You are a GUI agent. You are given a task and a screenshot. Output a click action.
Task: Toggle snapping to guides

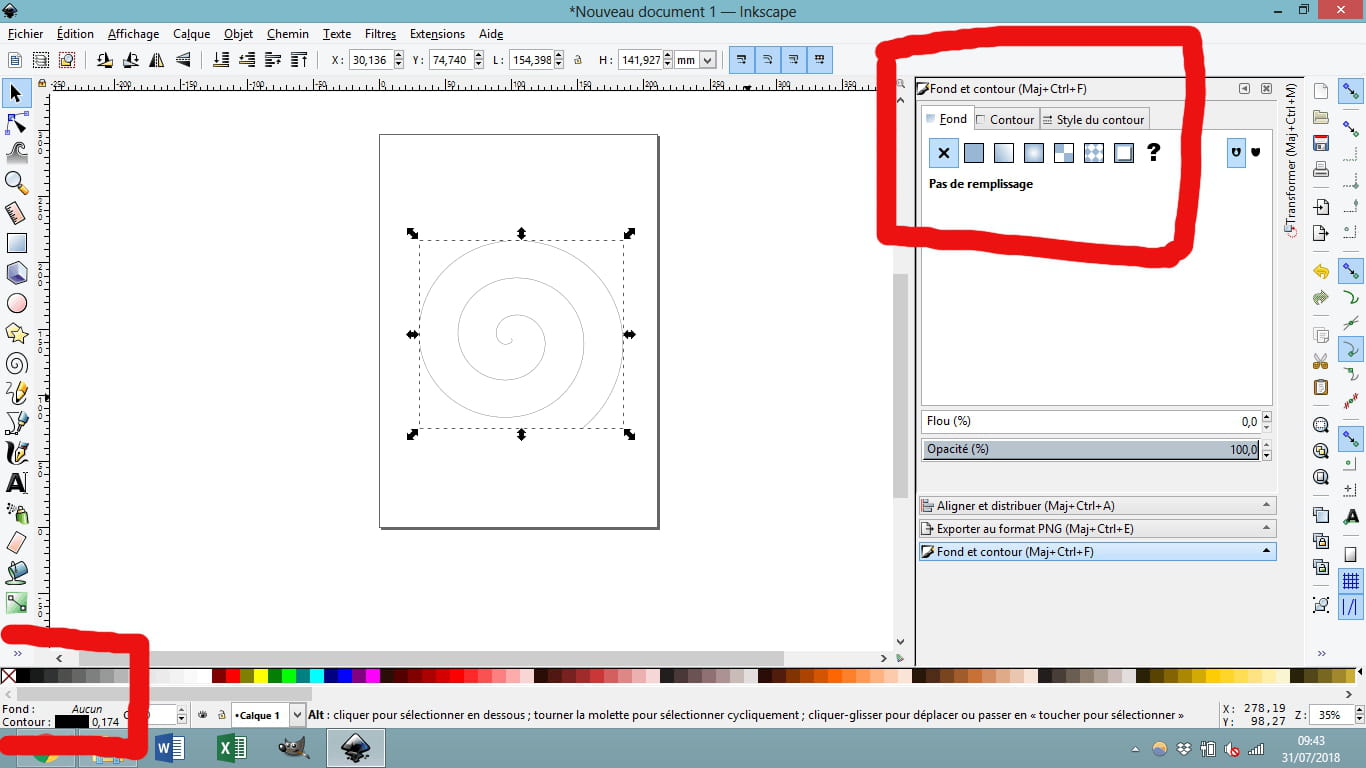(x=1351, y=607)
